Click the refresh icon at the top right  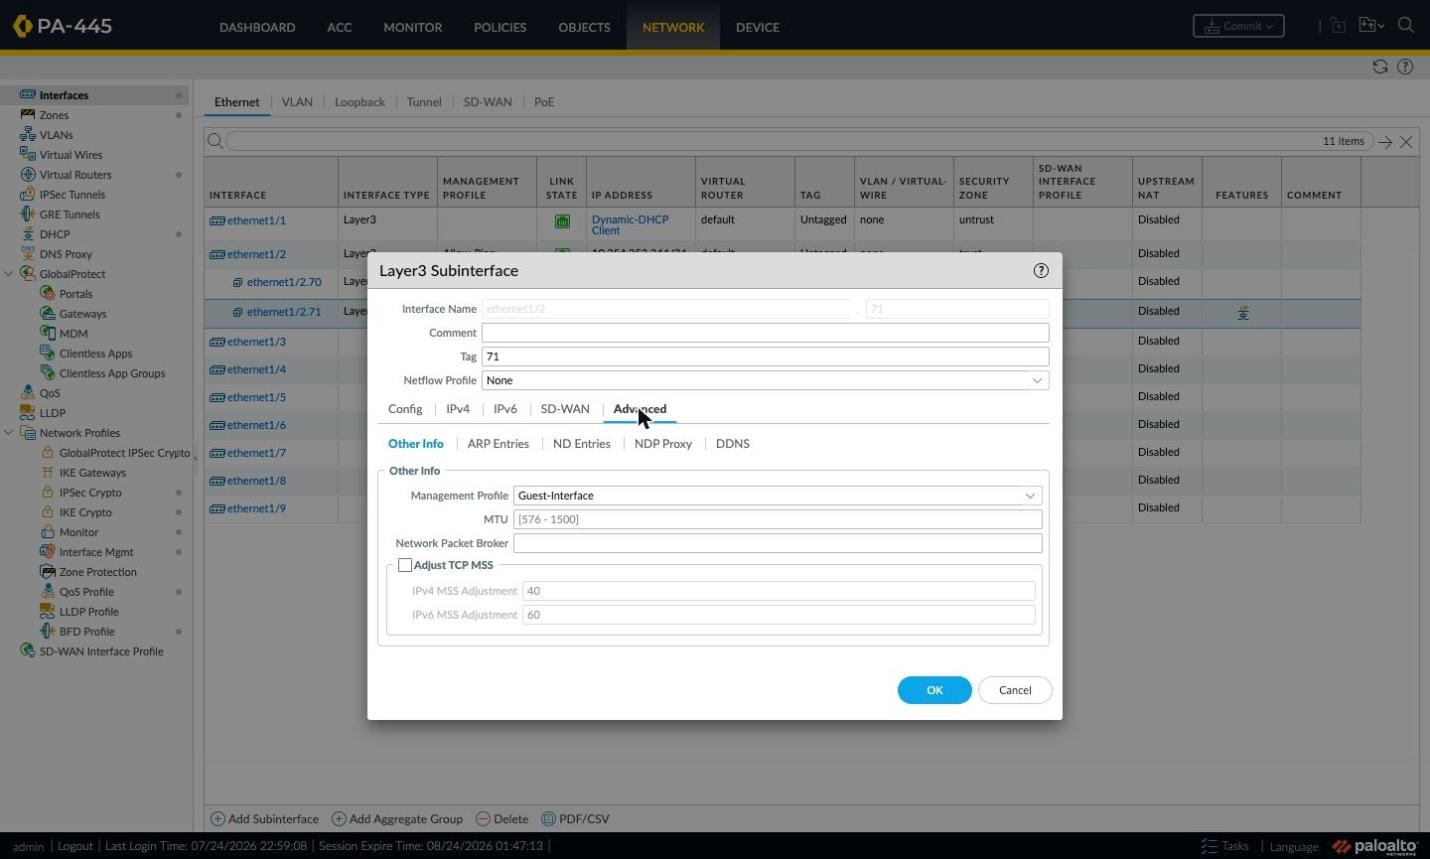[x=1380, y=67]
